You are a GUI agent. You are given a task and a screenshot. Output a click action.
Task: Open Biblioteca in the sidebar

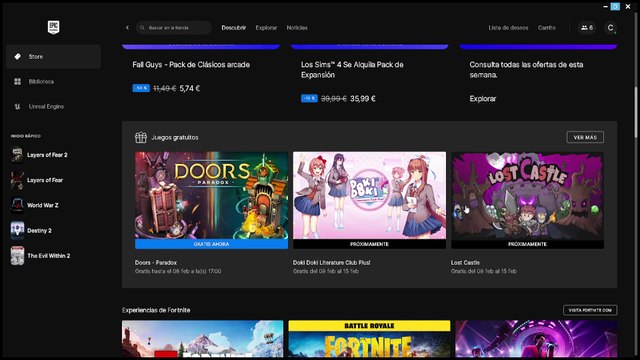[x=53, y=82]
